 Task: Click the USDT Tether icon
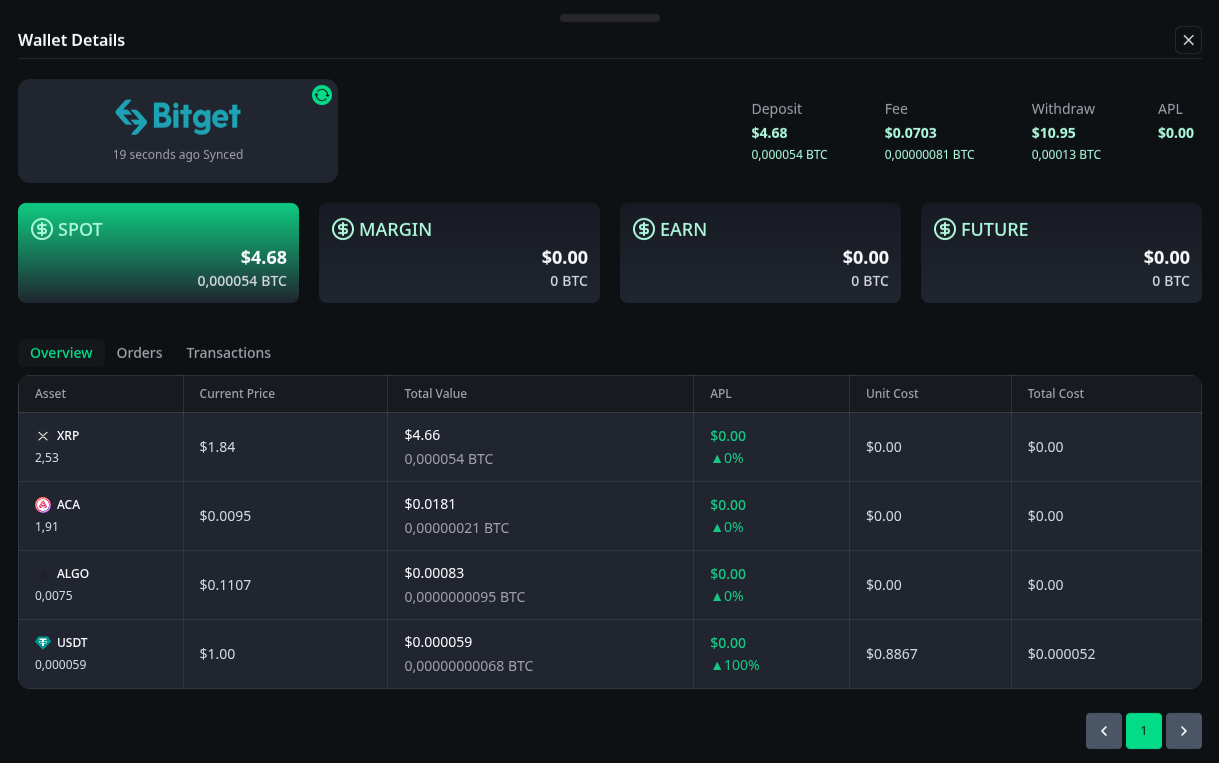(x=41, y=643)
